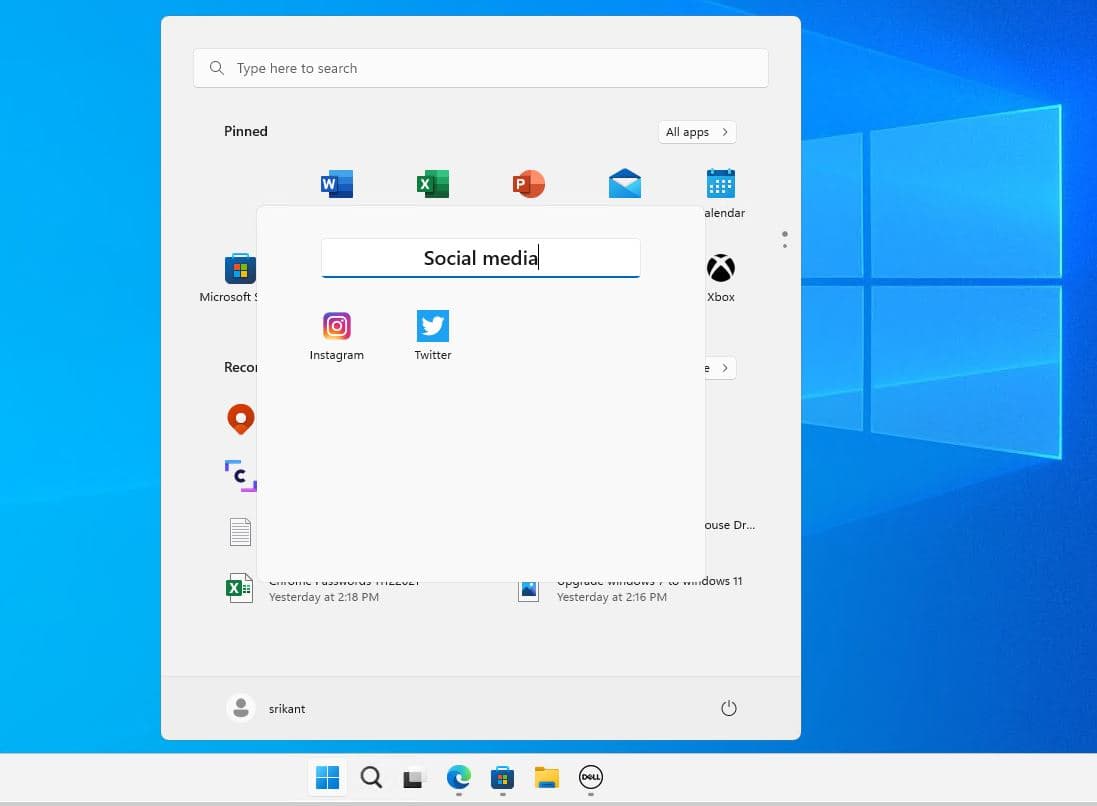Click the Type here to search box

480,68
